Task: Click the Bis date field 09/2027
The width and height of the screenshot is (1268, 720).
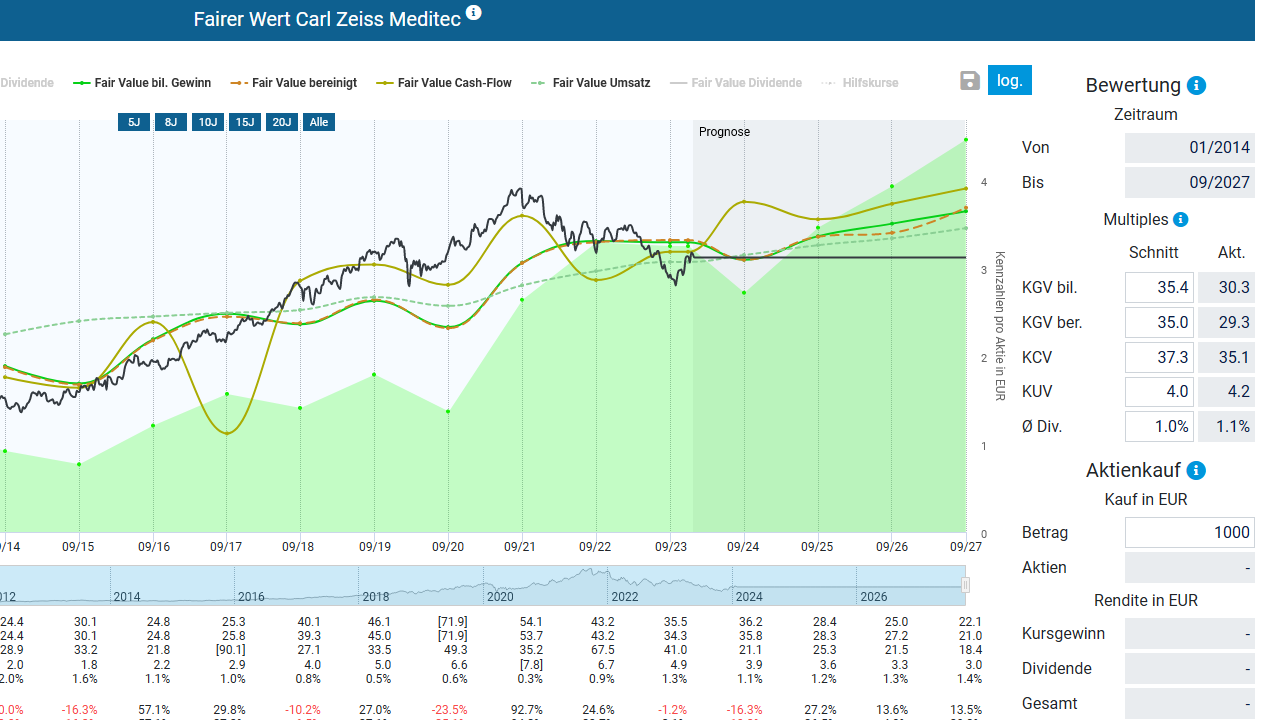Action: 1190,183
